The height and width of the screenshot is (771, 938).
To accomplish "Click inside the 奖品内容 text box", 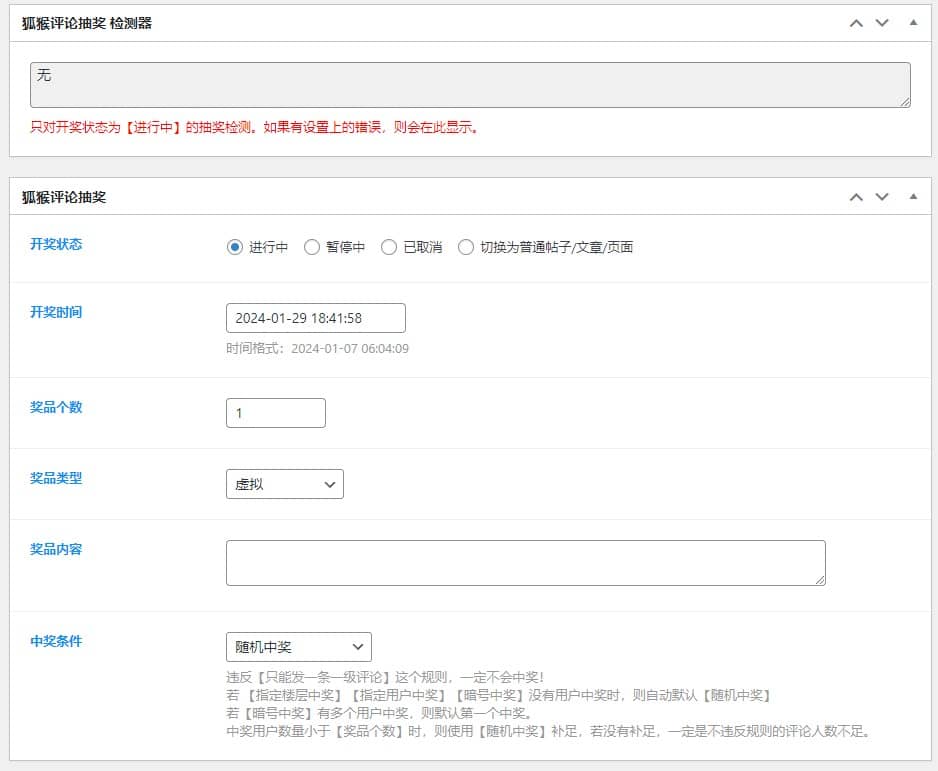I will tap(525, 563).
